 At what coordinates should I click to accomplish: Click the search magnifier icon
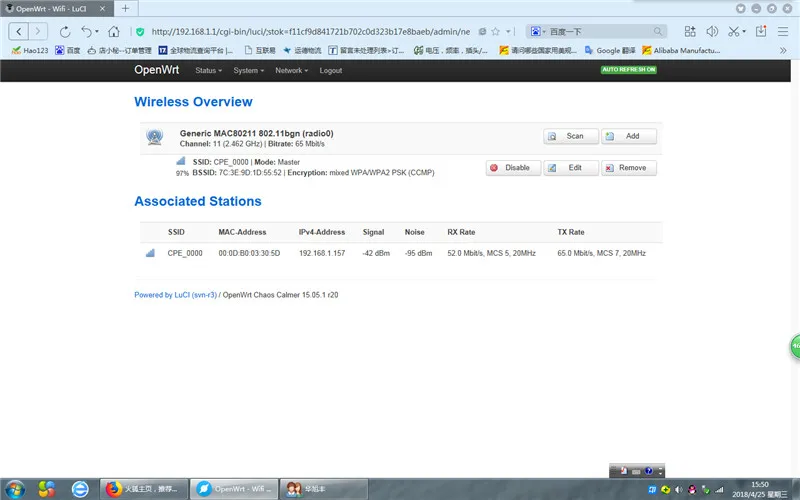pos(658,32)
